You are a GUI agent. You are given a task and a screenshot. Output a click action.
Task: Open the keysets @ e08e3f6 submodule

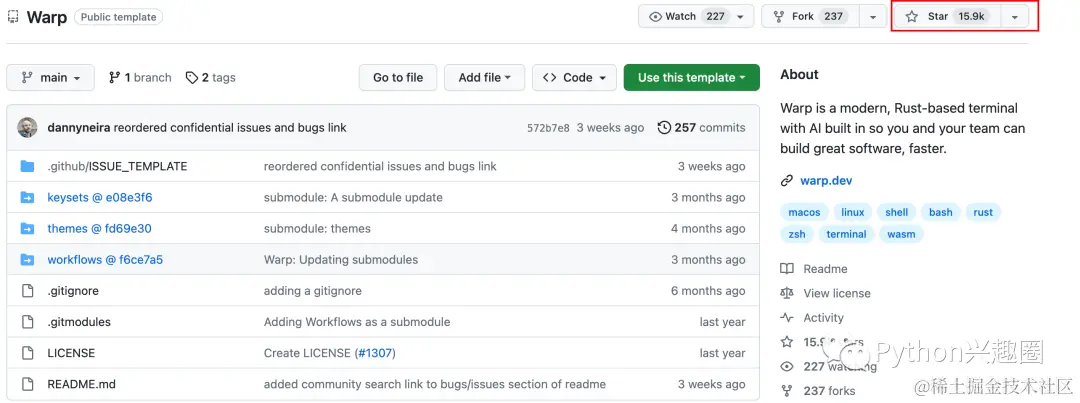click(x=100, y=198)
